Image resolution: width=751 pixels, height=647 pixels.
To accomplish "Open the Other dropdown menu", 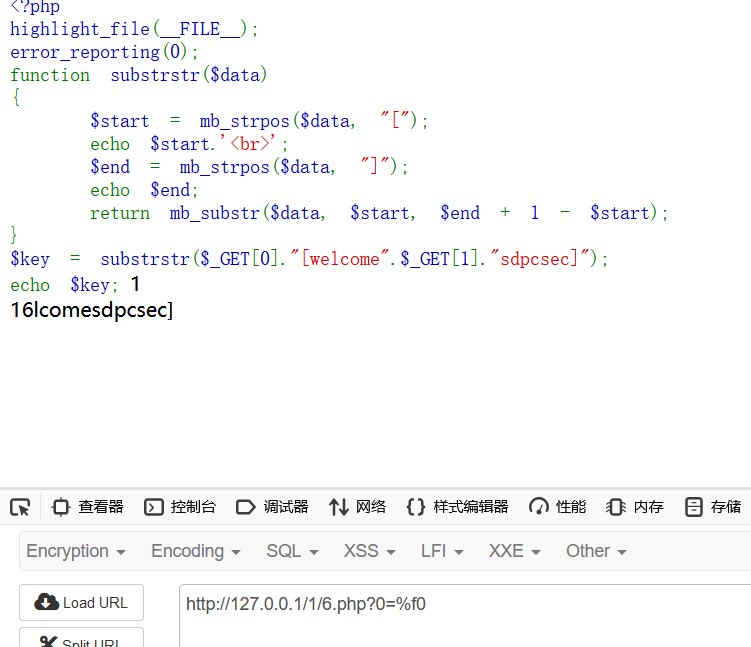I will [x=596, y=551].
